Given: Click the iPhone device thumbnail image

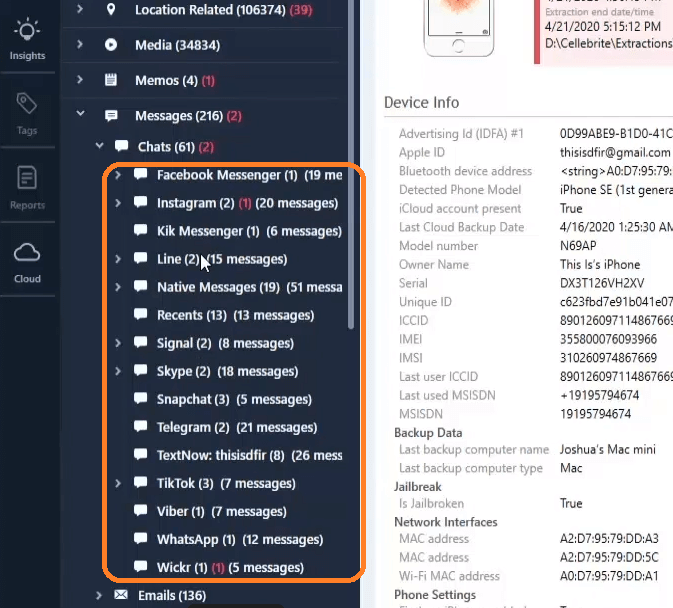Looking at the screenshot, I should pos(458,27).
